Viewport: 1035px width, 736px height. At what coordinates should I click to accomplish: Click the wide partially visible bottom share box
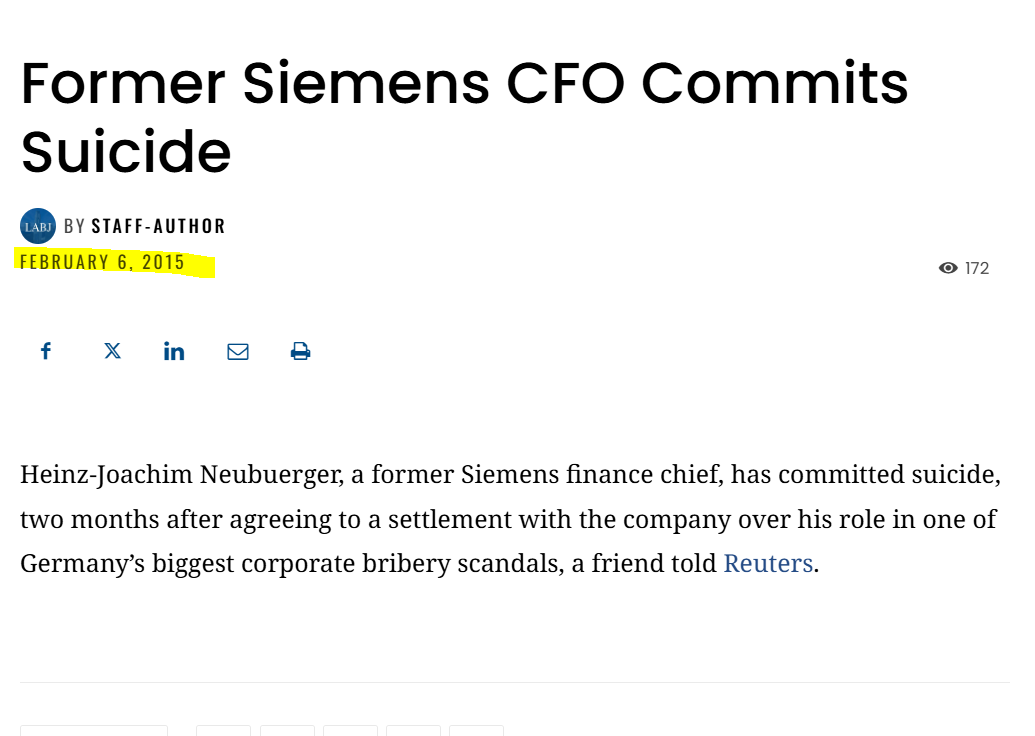point(94,731)
